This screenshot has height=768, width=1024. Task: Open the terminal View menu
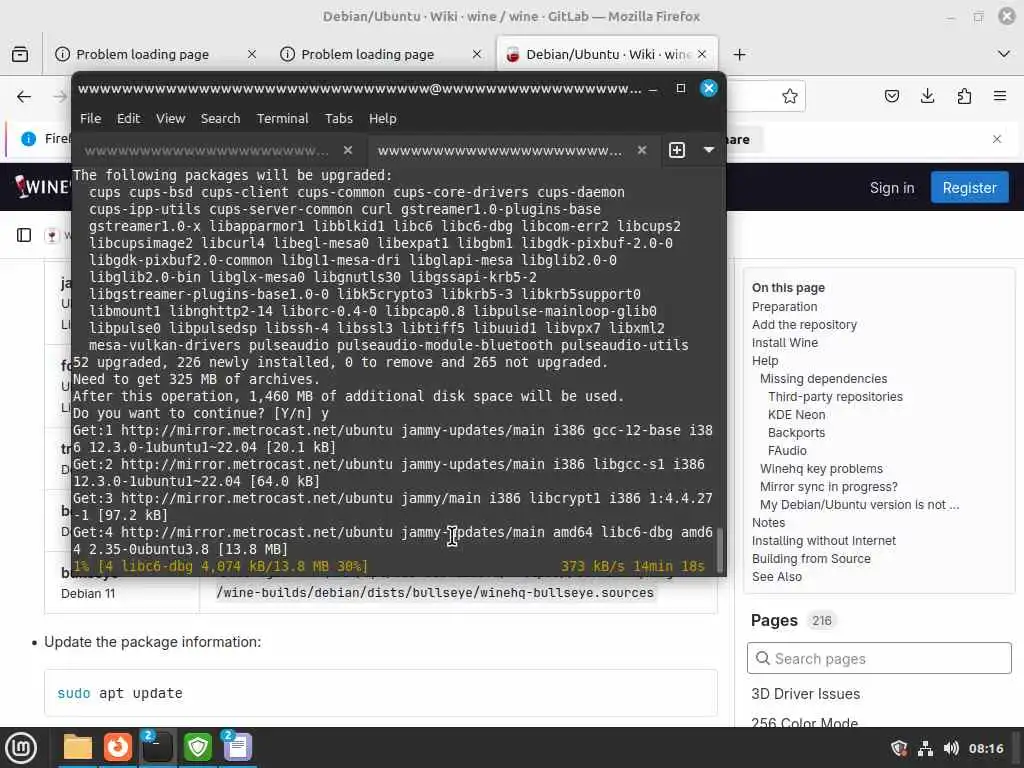click(x=170, y=118)
